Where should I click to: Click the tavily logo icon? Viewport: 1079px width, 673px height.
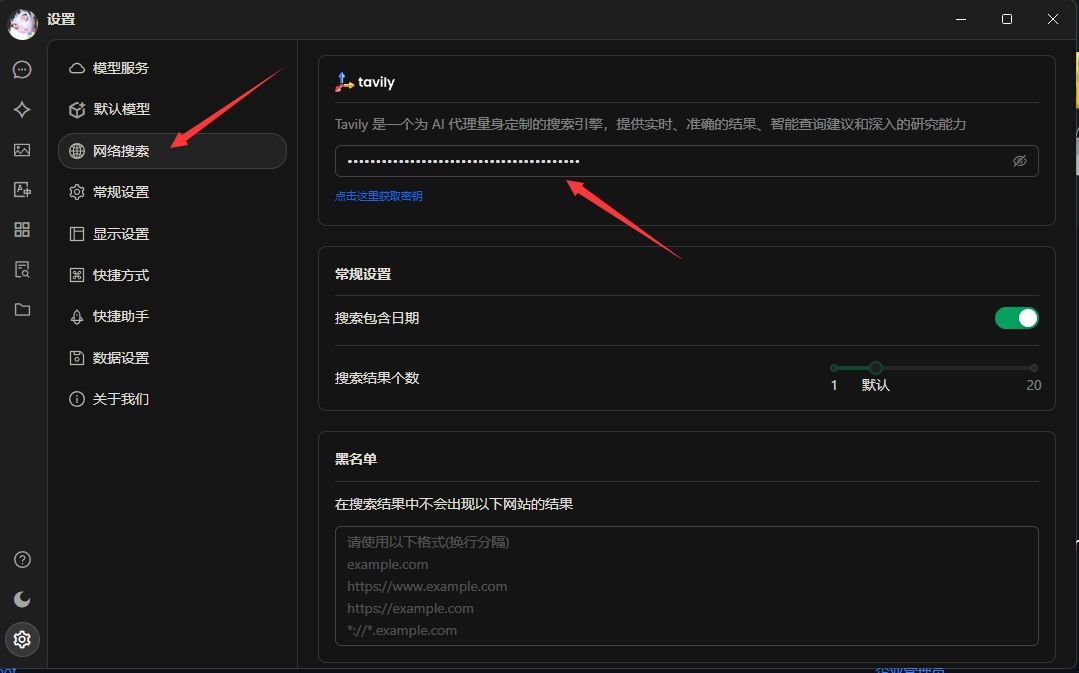click(344, 82)
